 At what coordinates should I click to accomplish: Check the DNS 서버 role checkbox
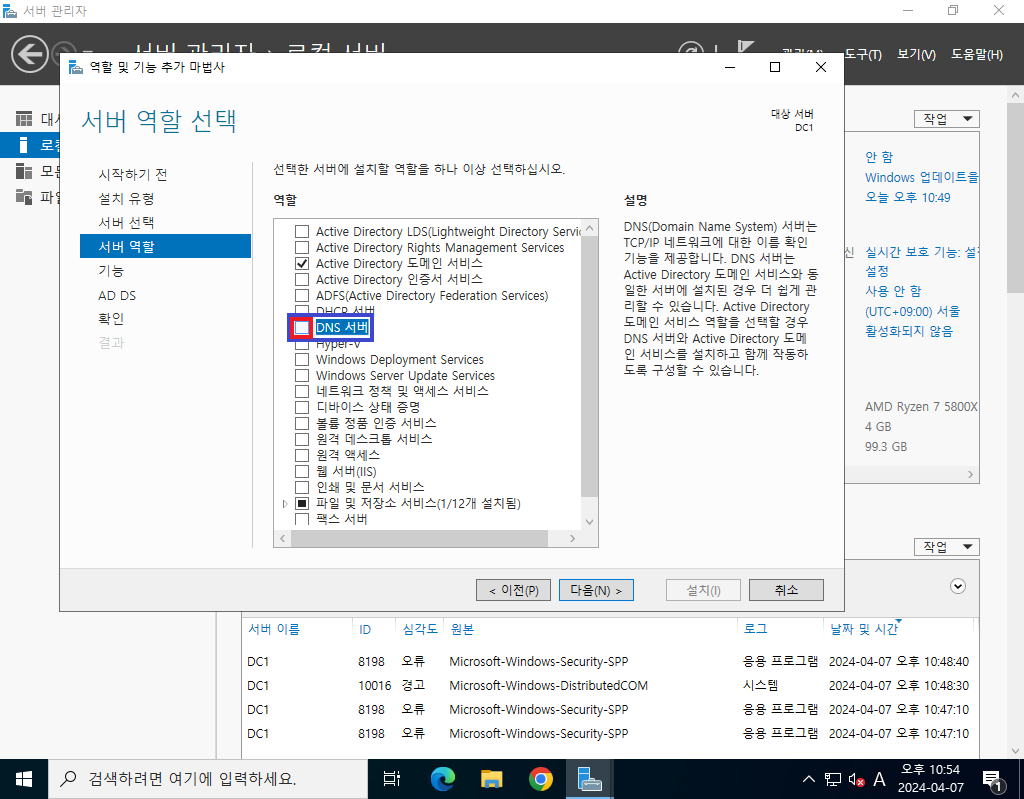pyautogui.click(x=302, y=327)
